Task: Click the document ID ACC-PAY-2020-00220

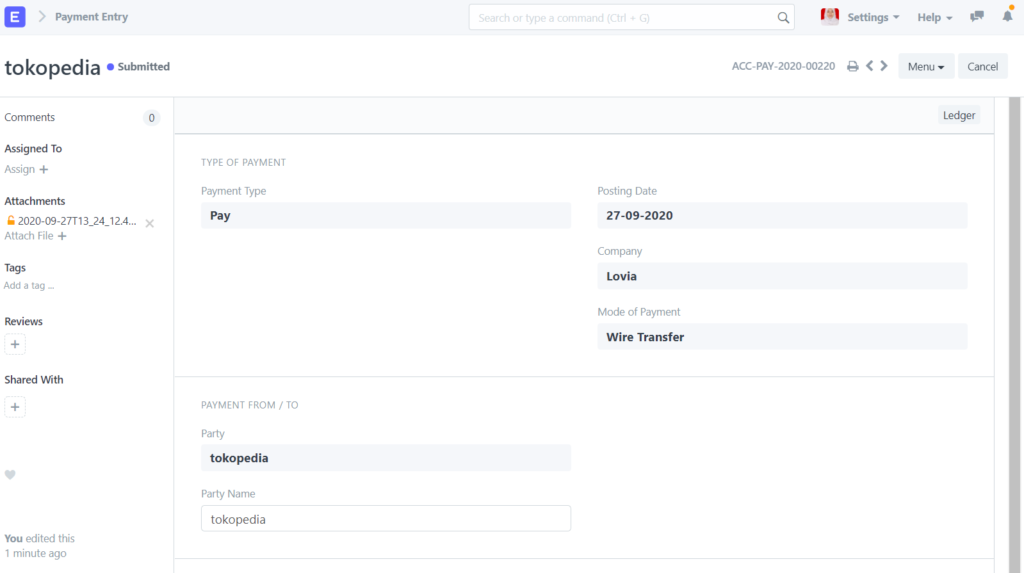Action: point(783,66)
